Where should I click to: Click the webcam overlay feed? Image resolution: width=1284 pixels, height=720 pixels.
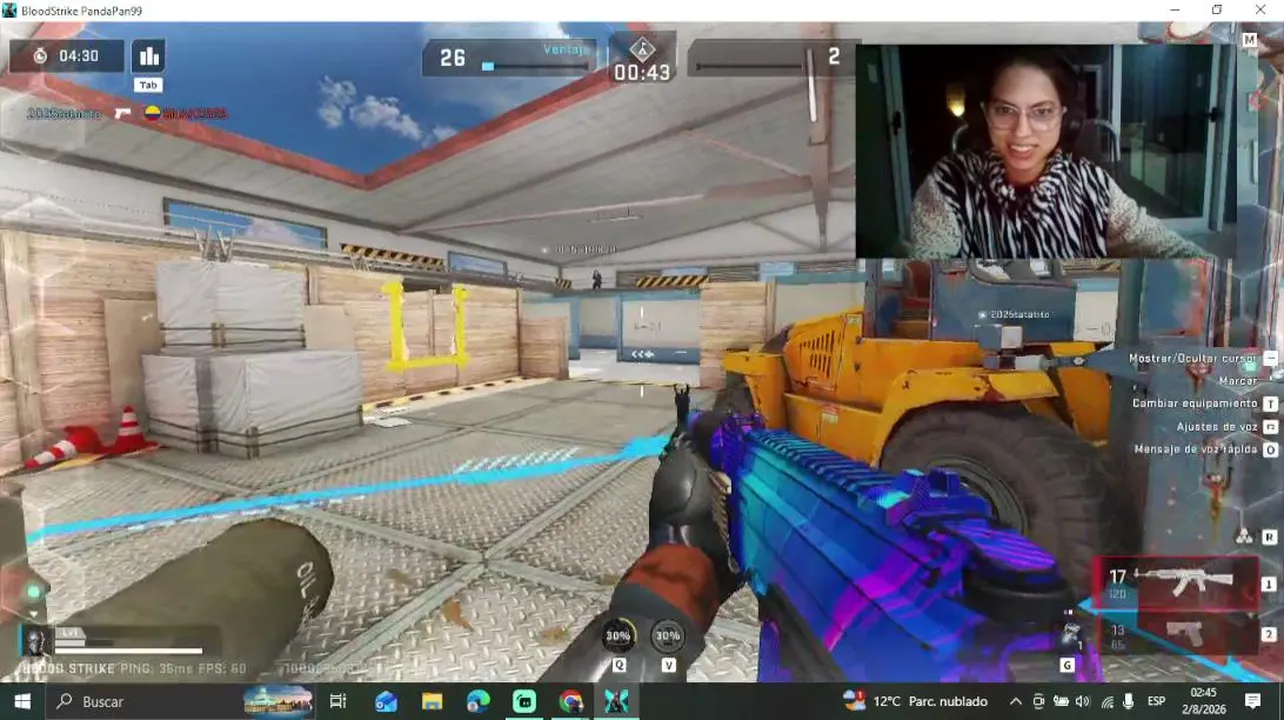[1046, 151]
